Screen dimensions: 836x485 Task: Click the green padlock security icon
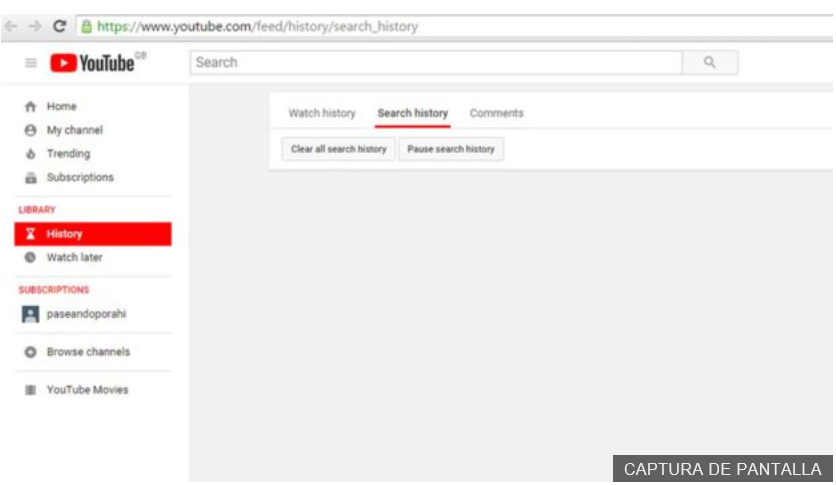(x=86, y=26)
